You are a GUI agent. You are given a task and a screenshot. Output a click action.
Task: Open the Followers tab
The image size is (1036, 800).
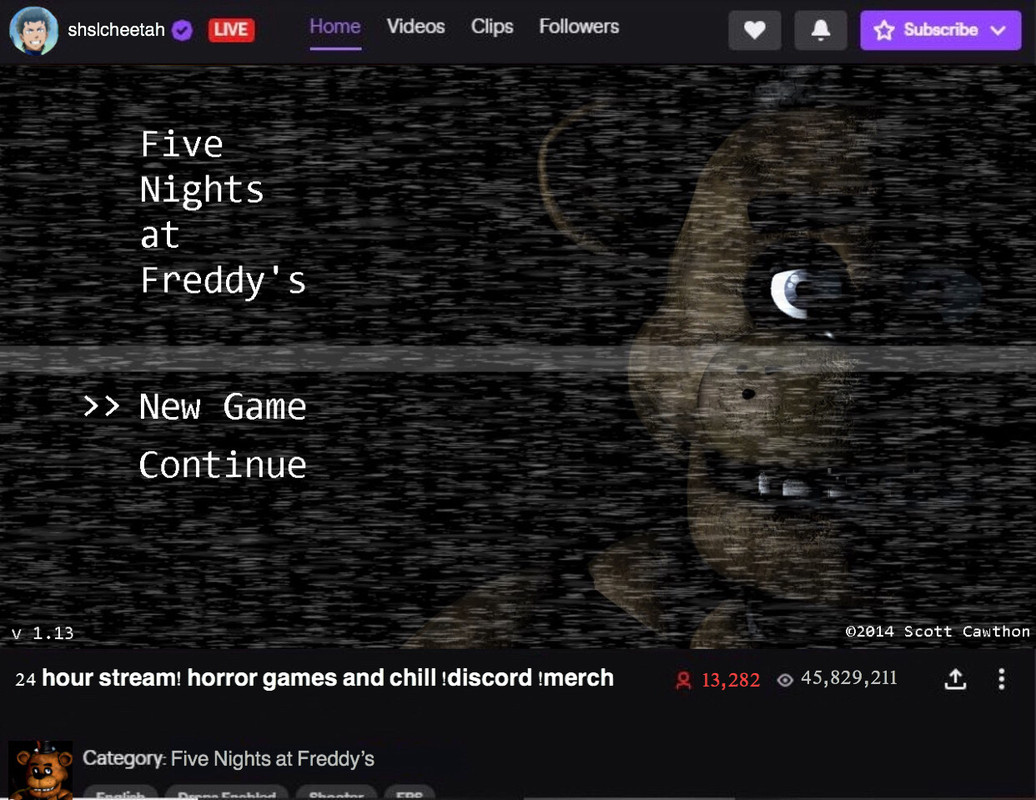579,27
